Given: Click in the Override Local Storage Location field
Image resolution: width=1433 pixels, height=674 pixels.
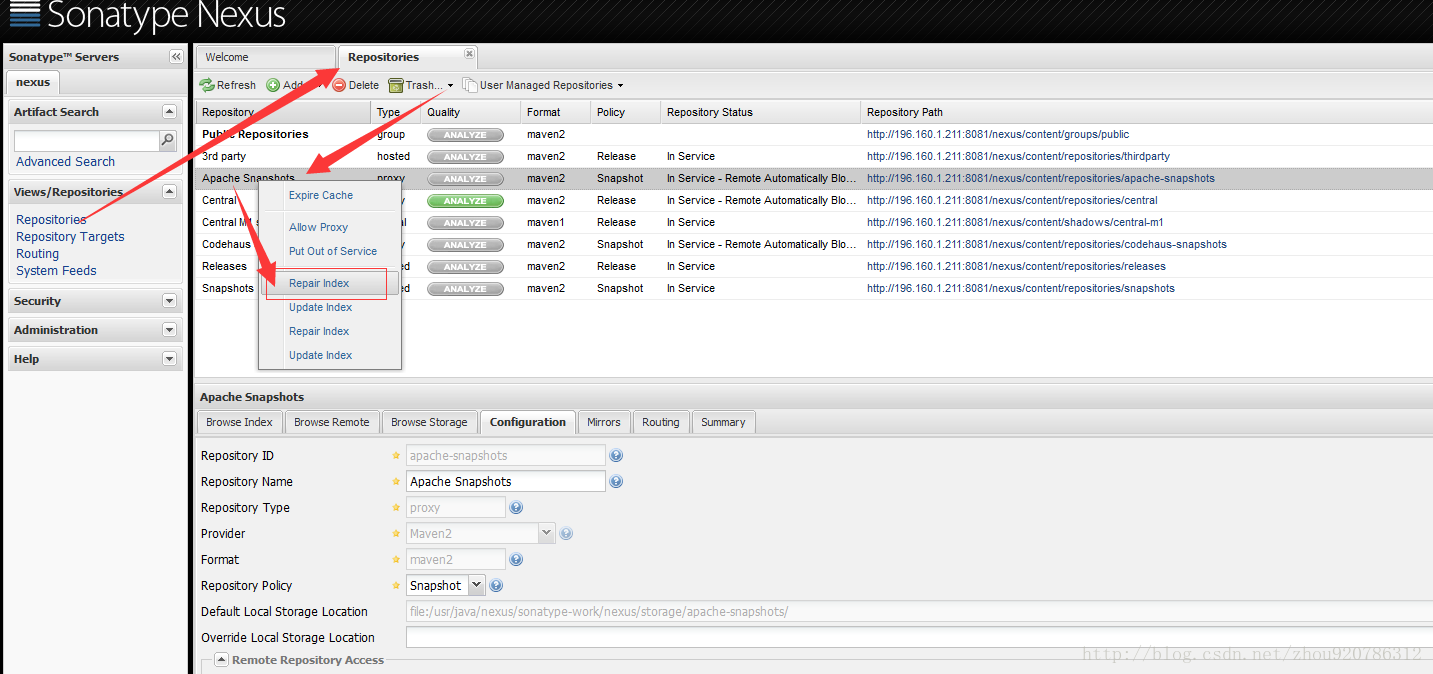Looking at the screenshot, I should 918,637.
